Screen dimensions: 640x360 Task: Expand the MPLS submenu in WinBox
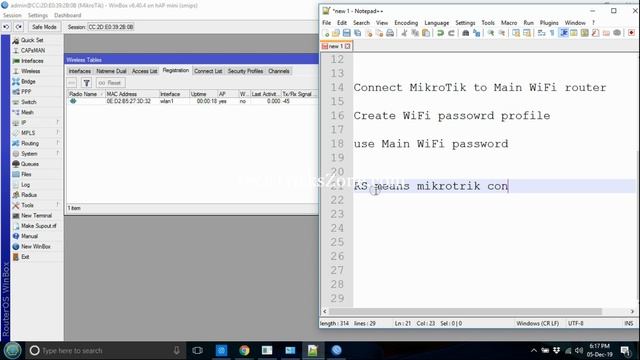(x=36, y=133)
